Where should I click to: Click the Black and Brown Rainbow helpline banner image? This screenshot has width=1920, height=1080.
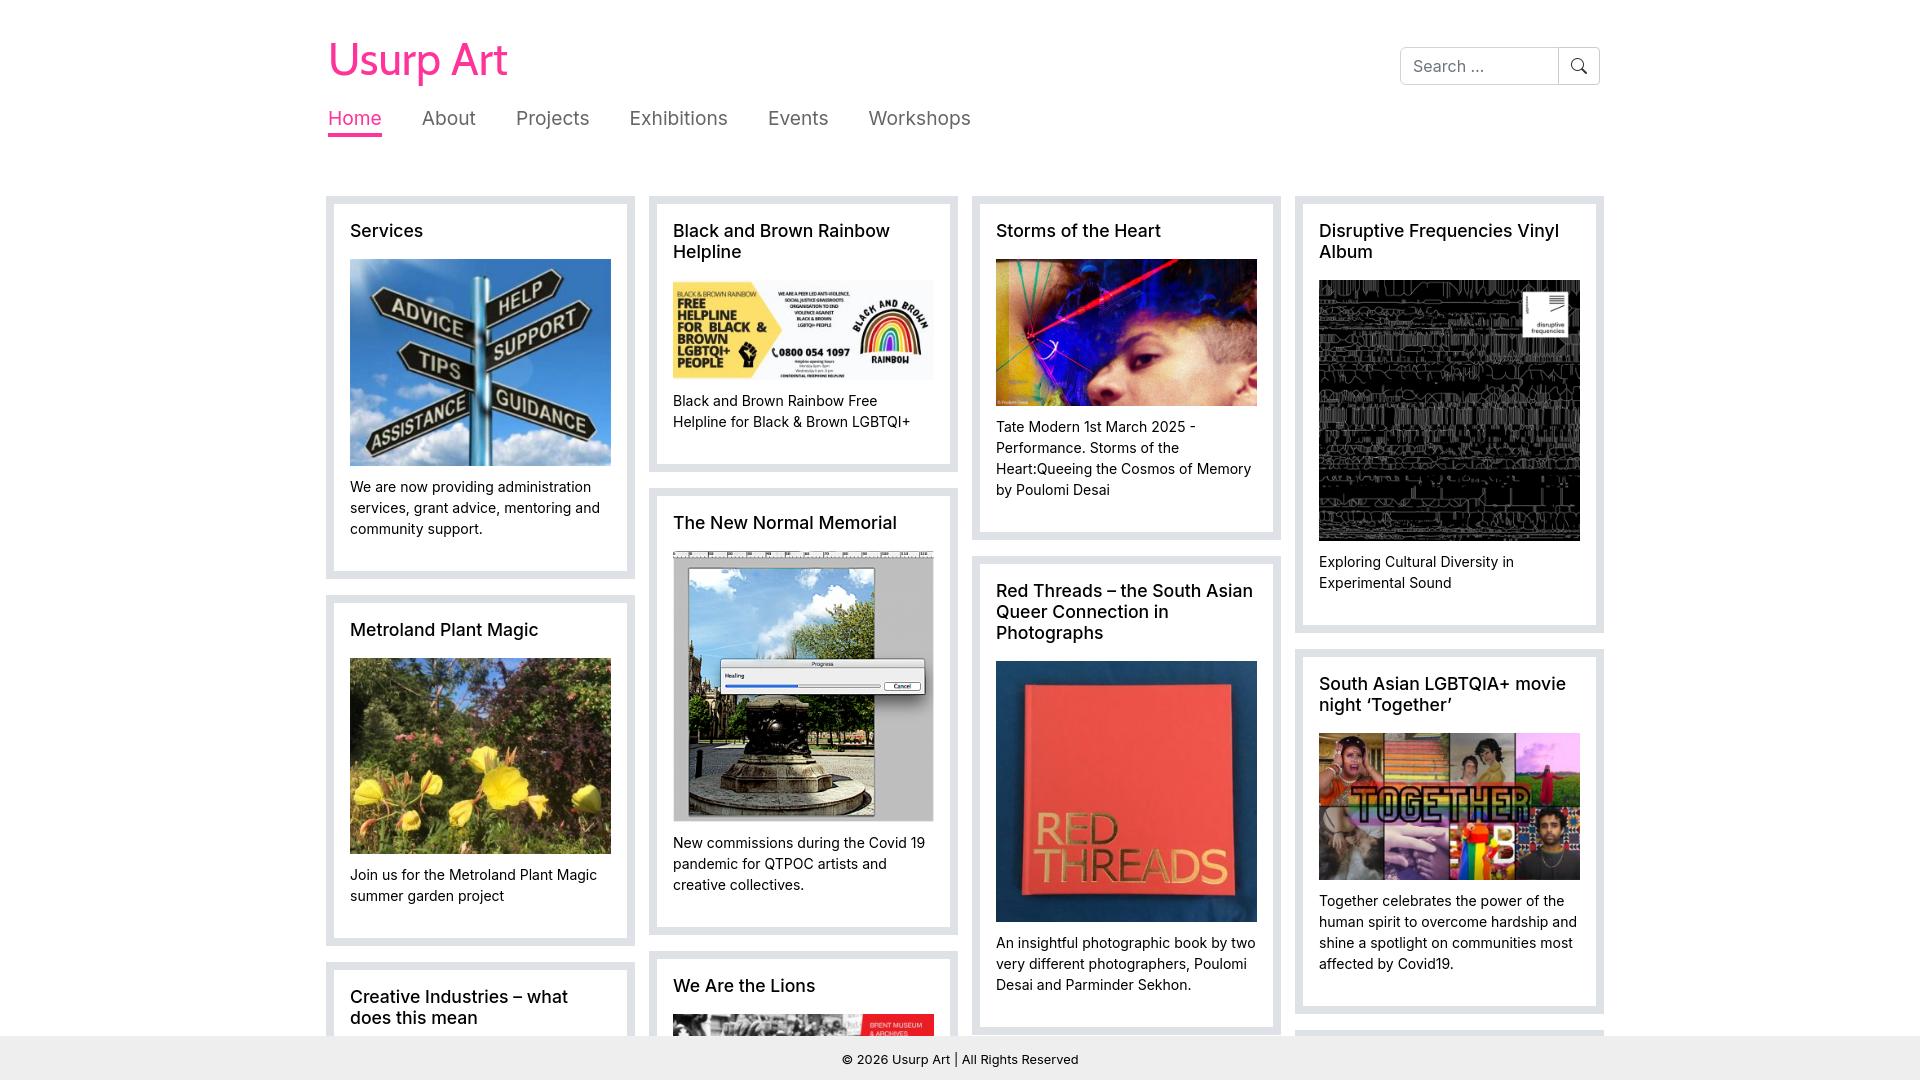[803, 330]
